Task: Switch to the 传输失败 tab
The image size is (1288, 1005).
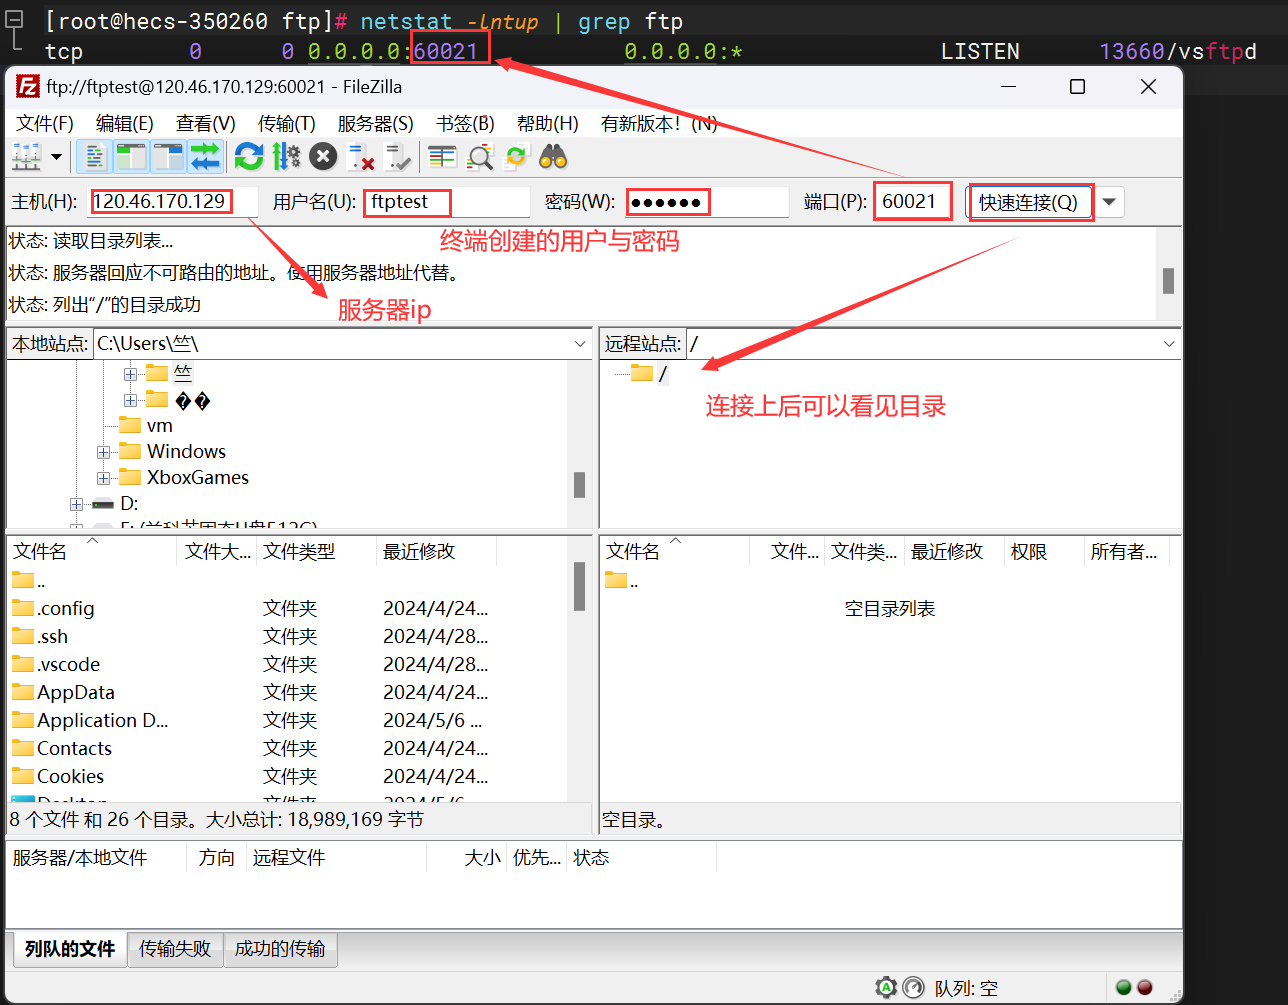Action: pyautogui.click(x=175, y=949)
